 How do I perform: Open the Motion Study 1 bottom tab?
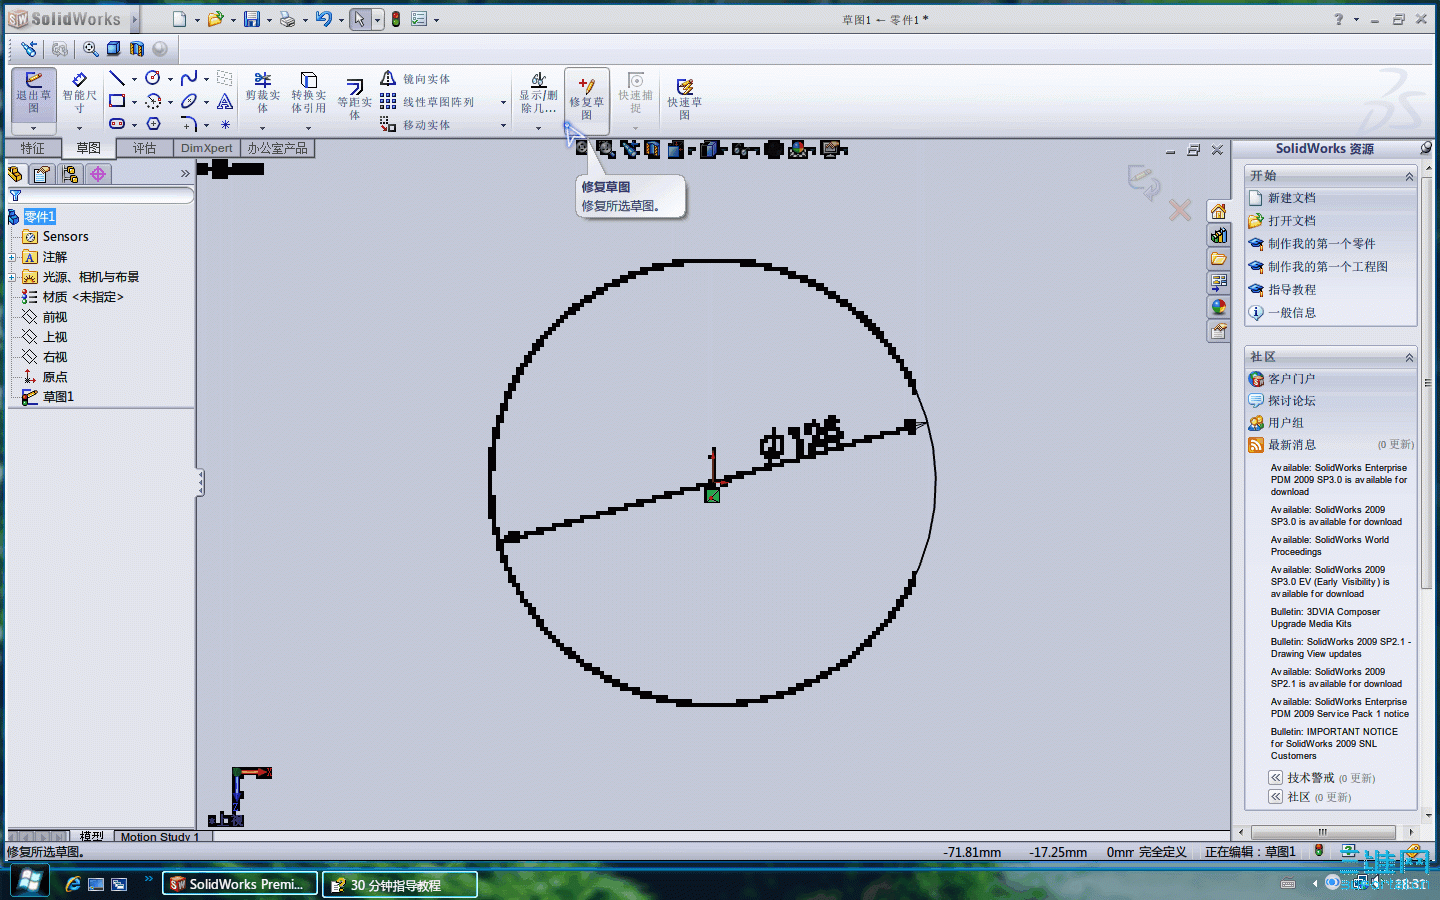[x=160, y=836]
